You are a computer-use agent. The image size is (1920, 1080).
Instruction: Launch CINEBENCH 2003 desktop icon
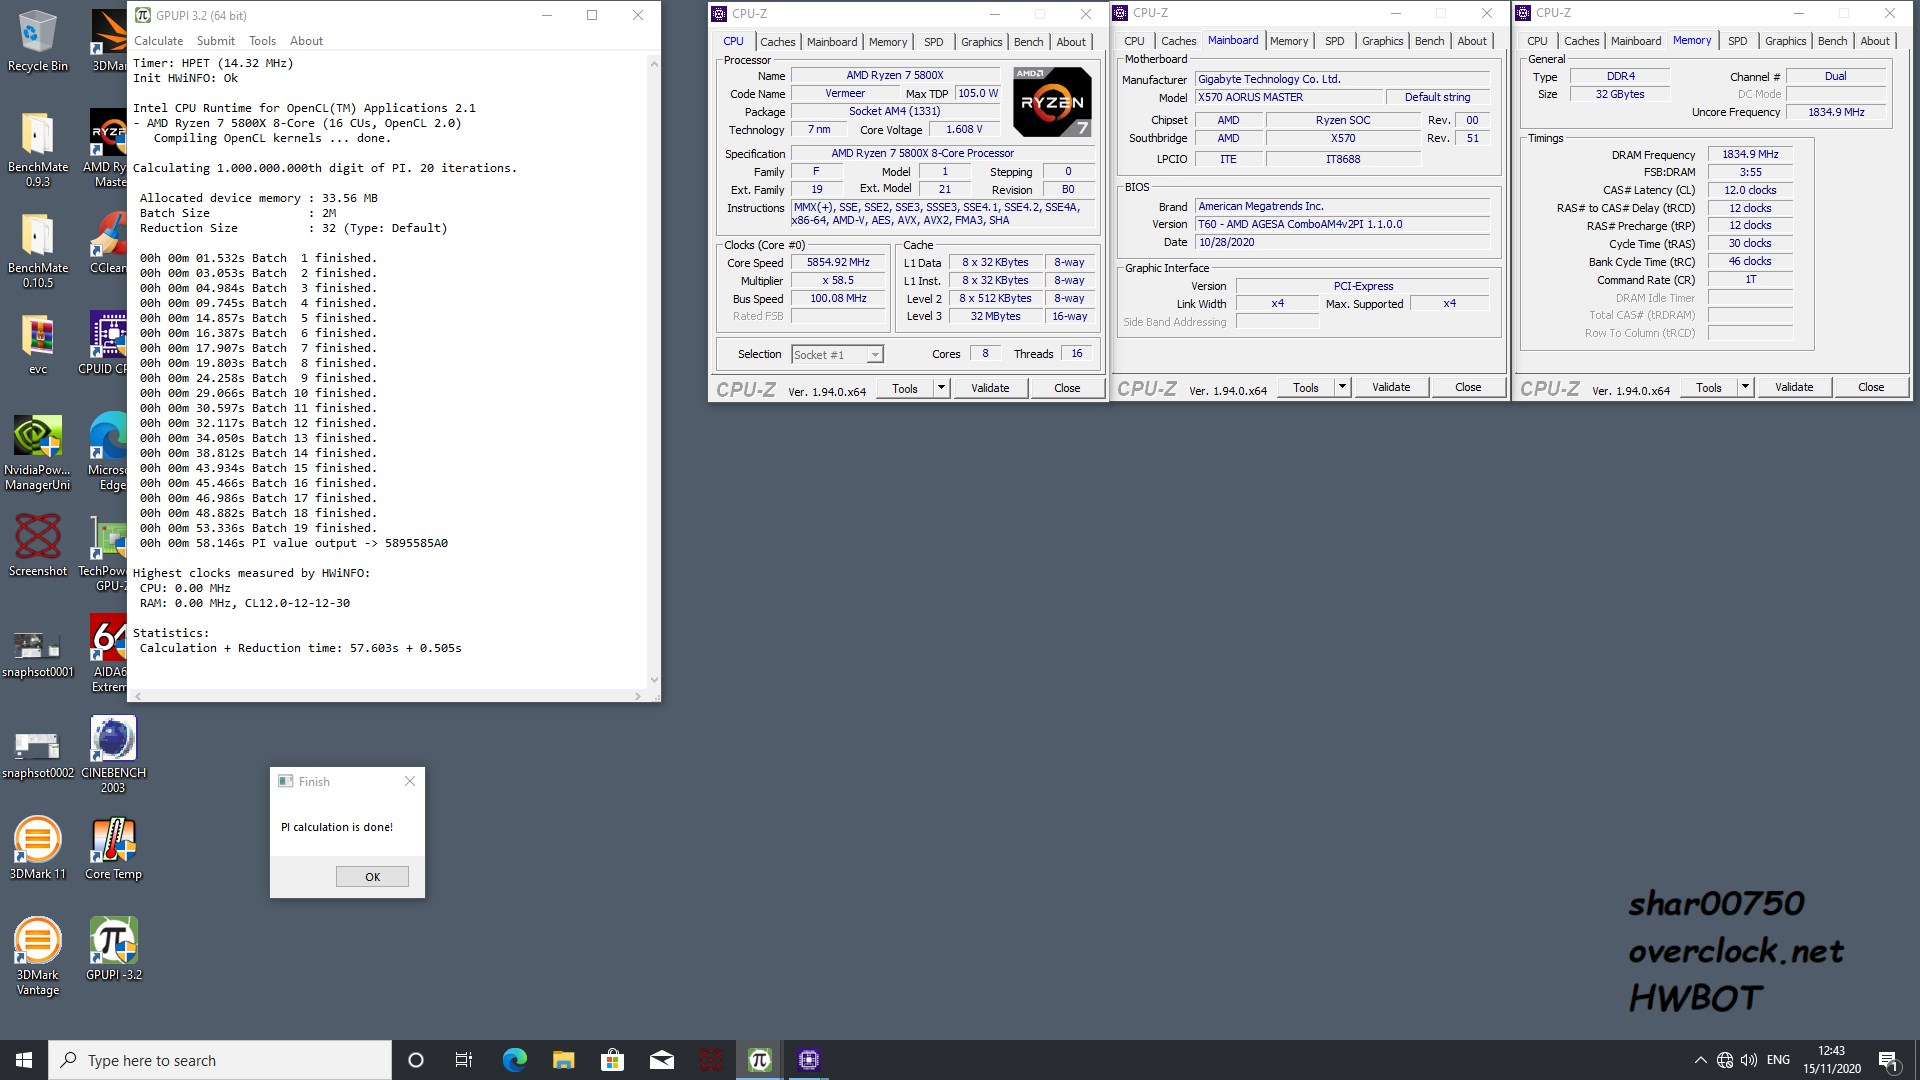pos(113,754)
